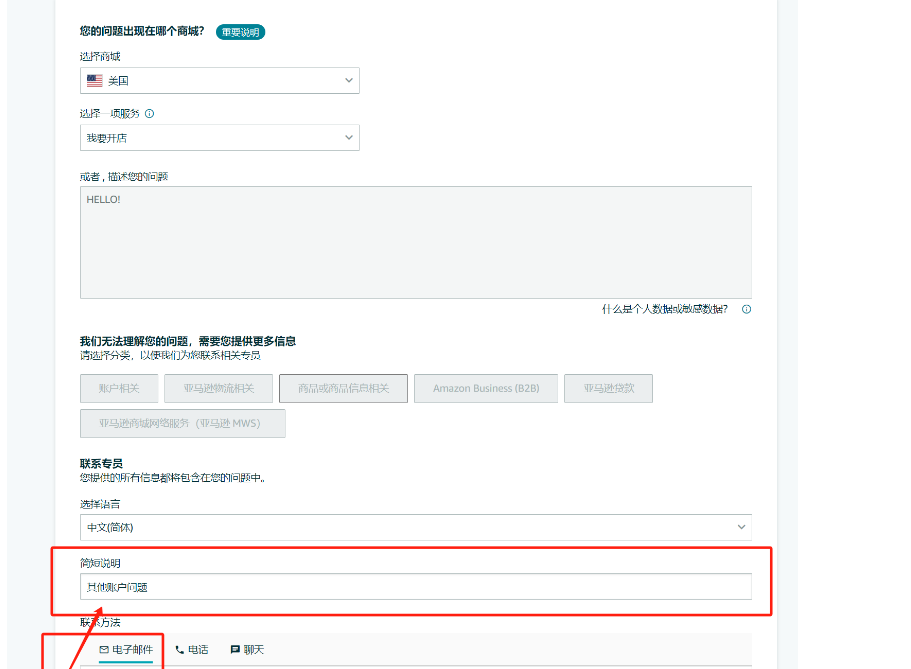Open the 选择语言 language dropdown showing 中文(简体)

415,527
